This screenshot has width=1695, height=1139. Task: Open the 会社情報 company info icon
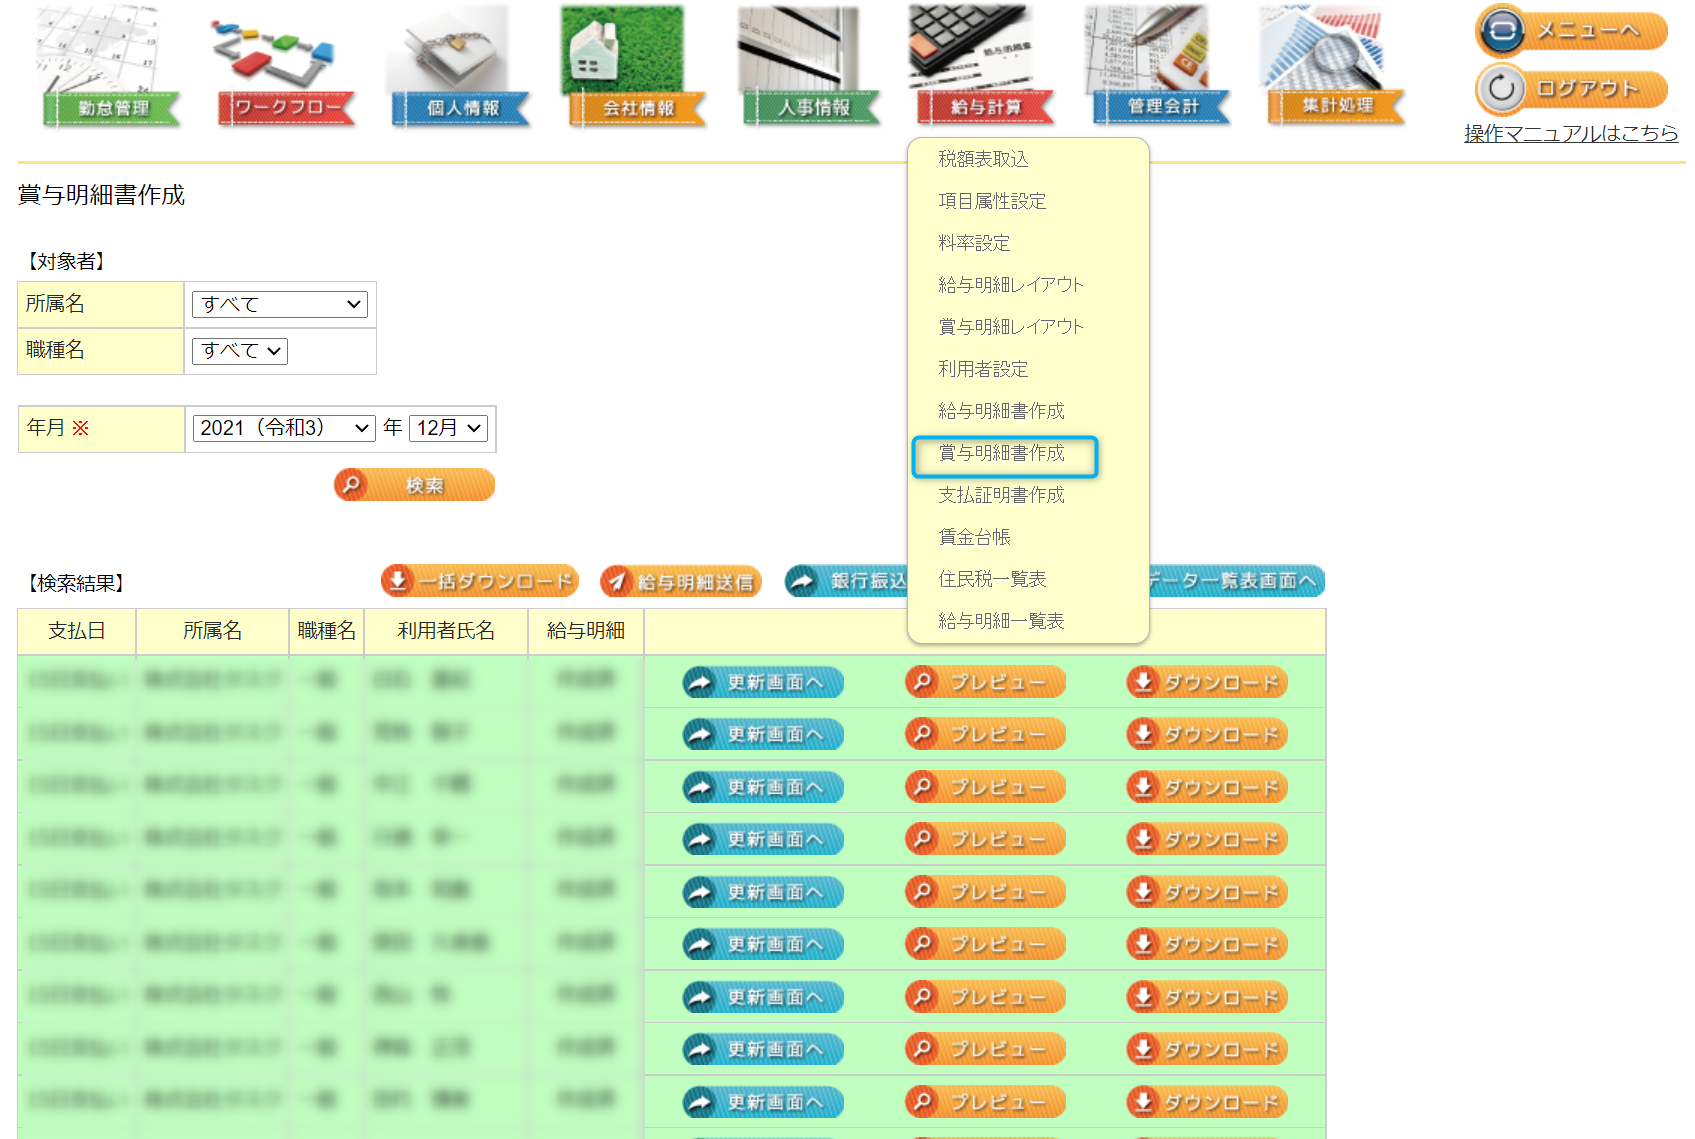click(637, 68)
